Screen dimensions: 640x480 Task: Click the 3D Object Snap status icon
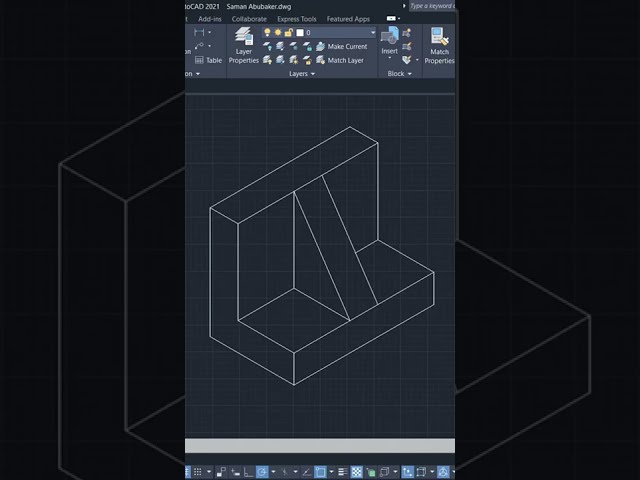384,472
